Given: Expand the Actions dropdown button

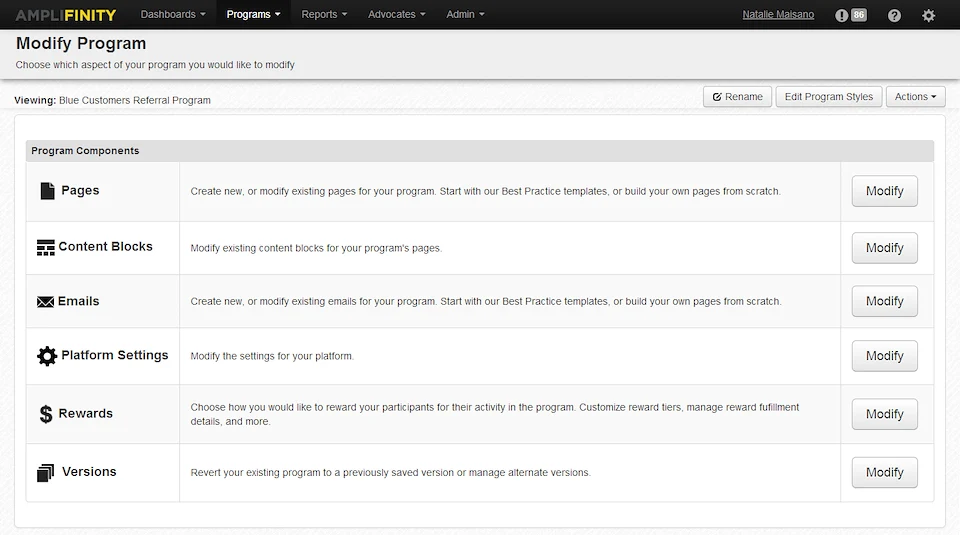Looking at the screenshot, I should pos(915,97).
